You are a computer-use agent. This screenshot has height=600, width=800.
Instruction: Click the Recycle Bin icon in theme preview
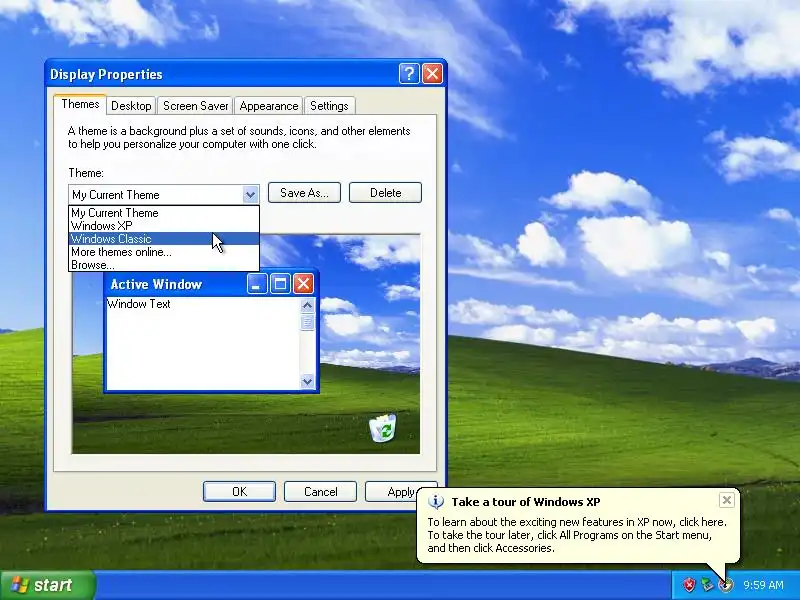tap(383, 428)
